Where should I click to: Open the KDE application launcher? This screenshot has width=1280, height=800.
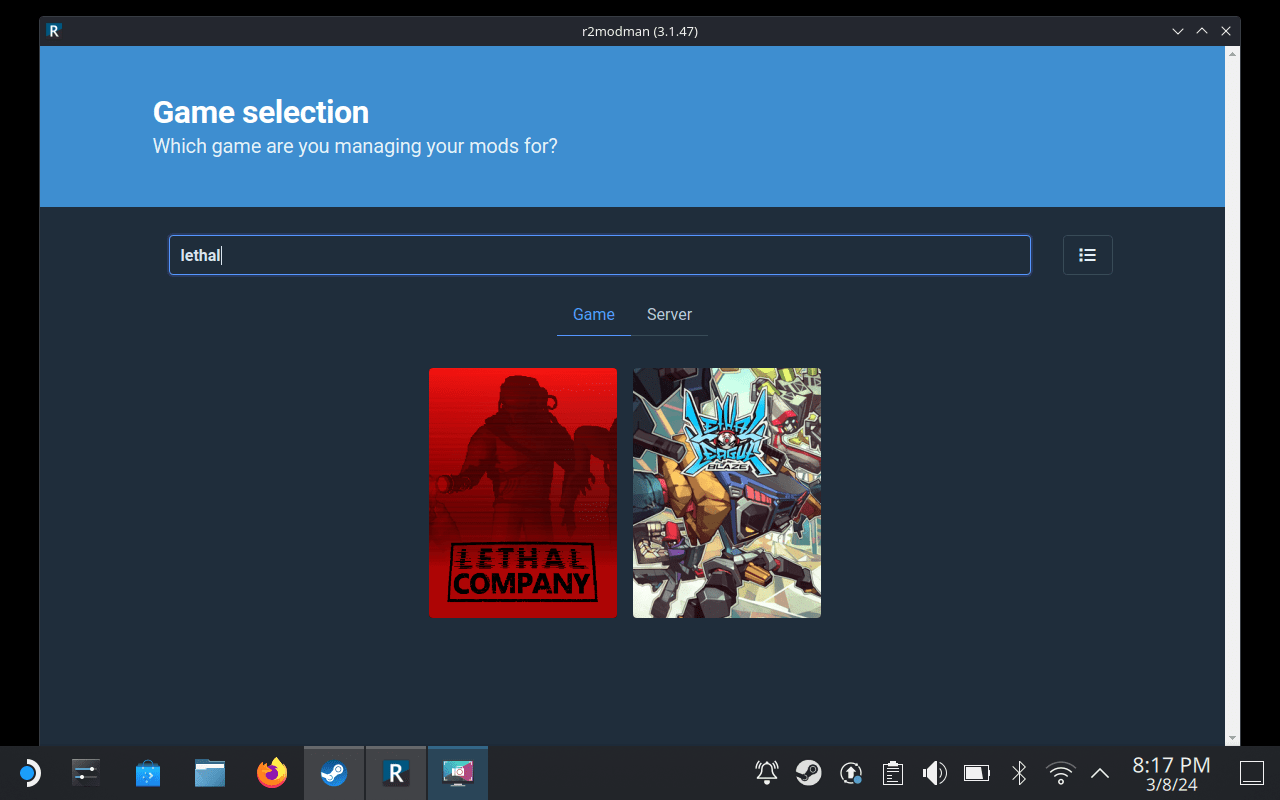(28, 773)
